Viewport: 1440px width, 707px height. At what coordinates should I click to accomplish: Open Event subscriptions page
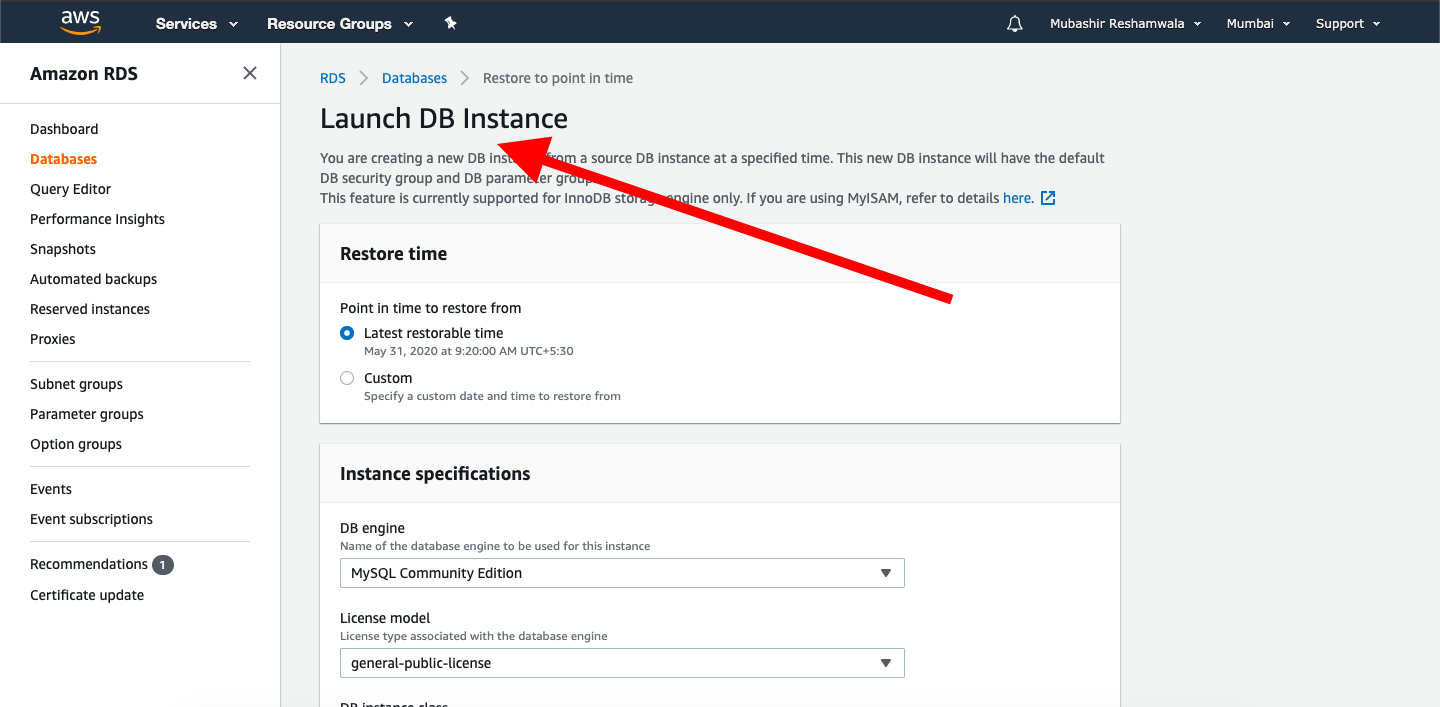91,519
